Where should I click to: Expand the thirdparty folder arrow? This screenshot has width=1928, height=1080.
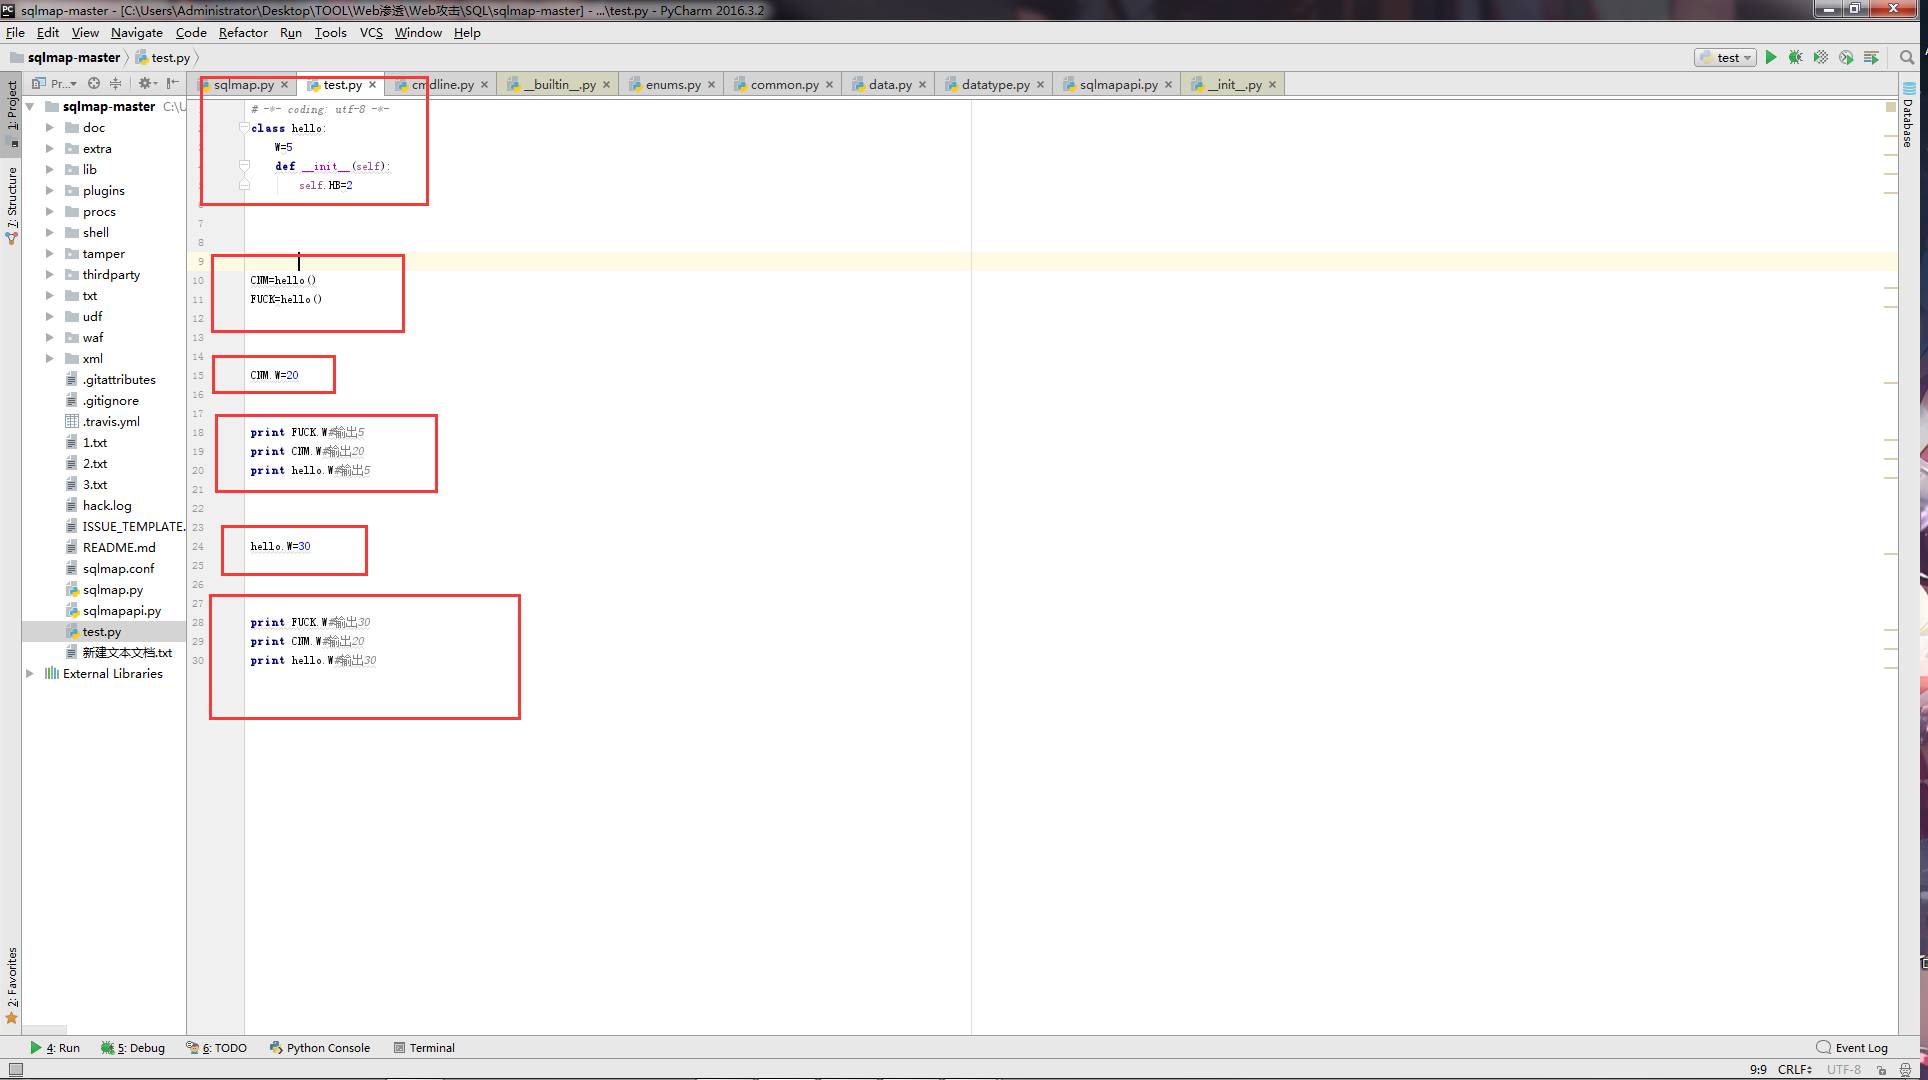(x=50, y=274)
